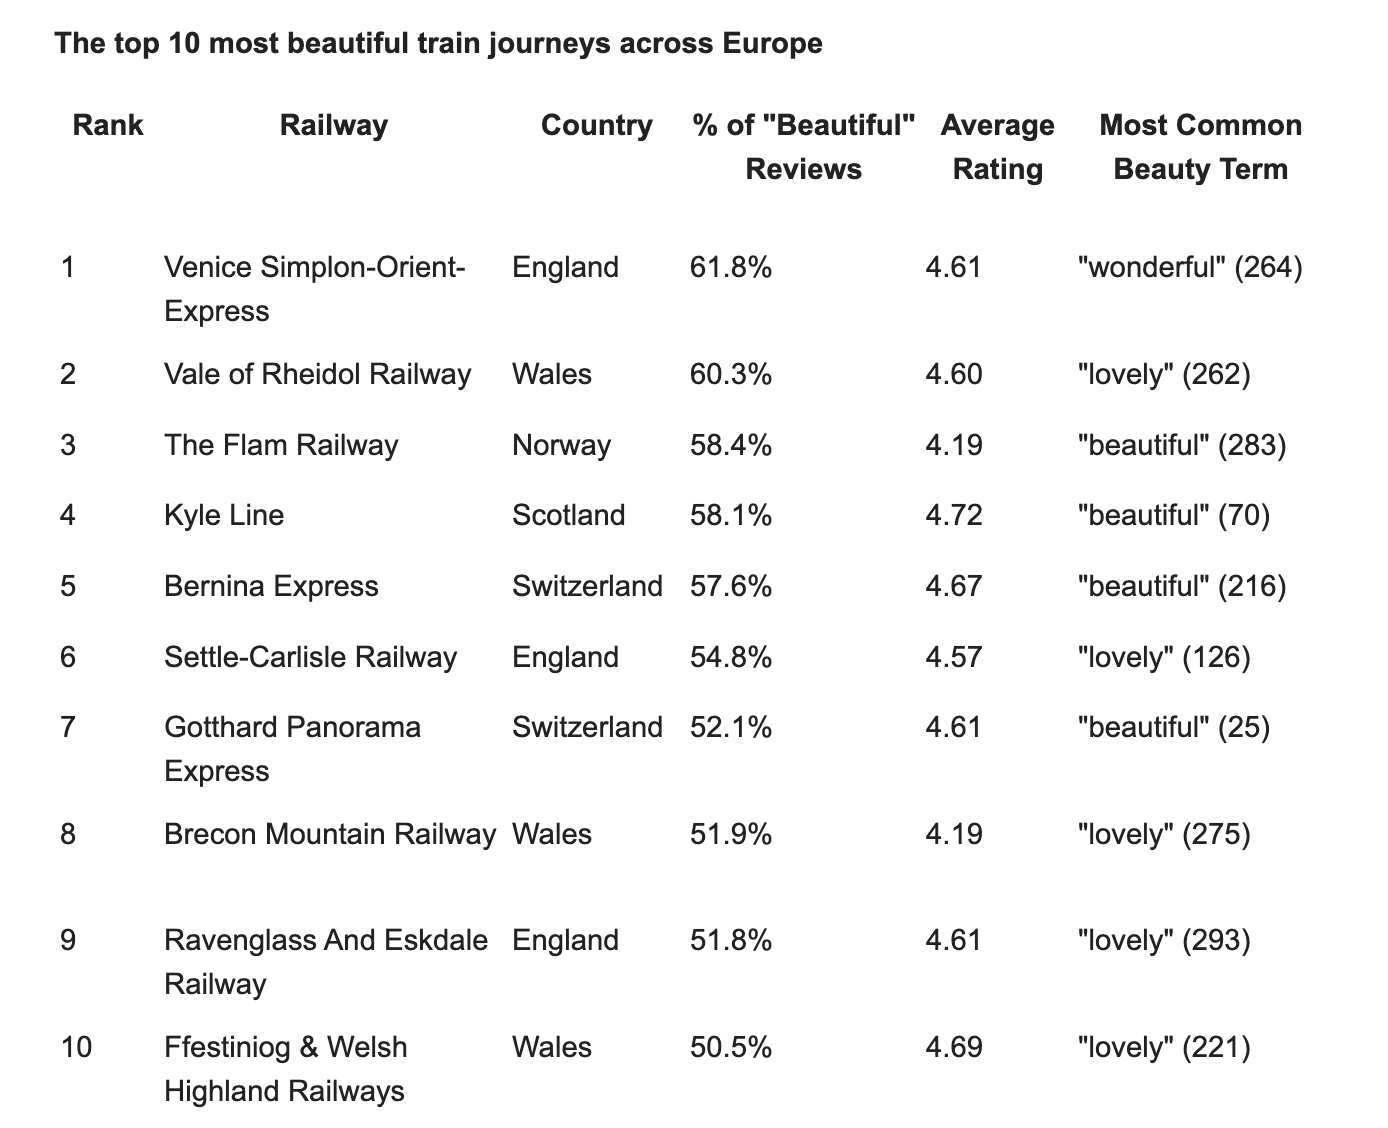Viewport: 1388px width, 1128px height.
Task: Select the Vale of Rheidol Railway cell
Action: [317, 374]
